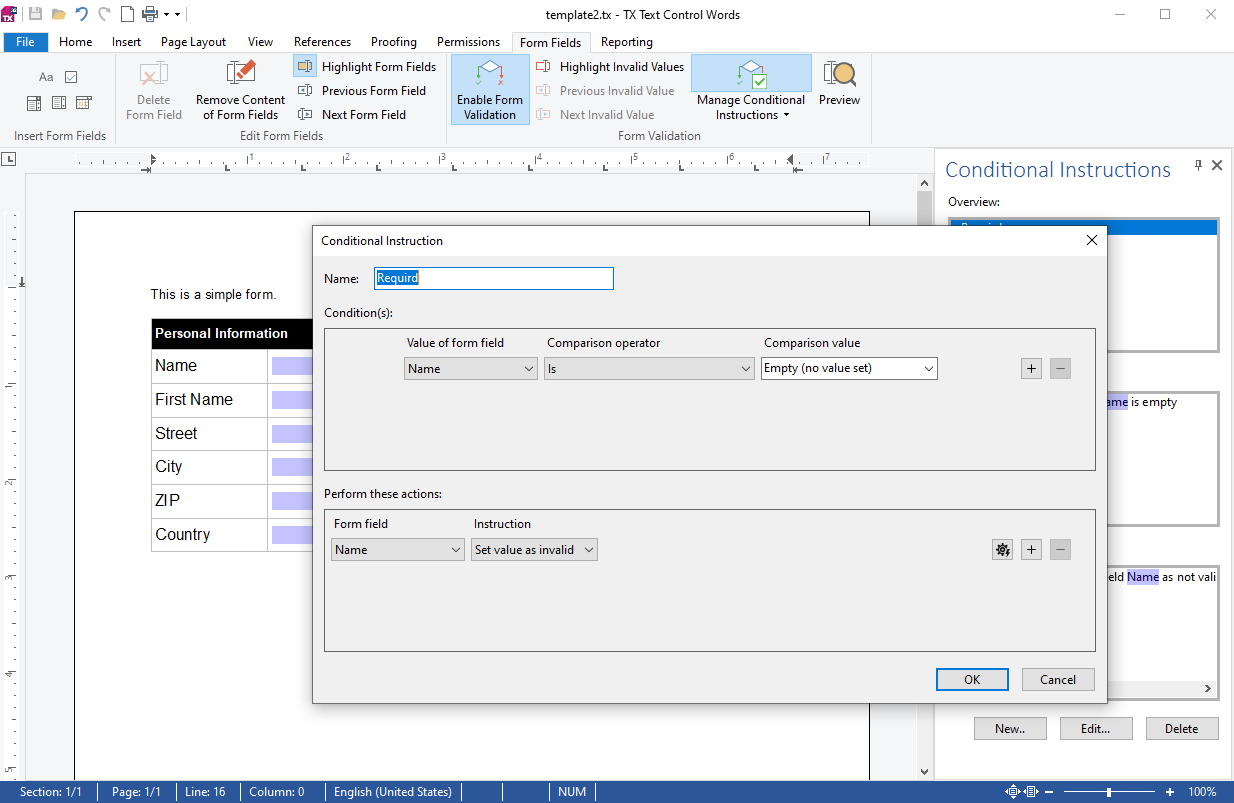Click the Name text input field
The height and width of the screenshot is (803, 1234).
pos(494,278)
